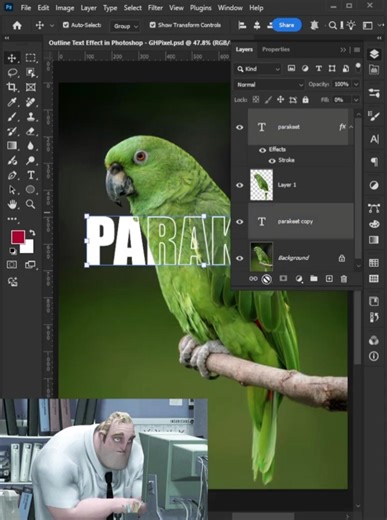Open the Group auto-select dropdown
The image size is (387, 520).
coord(125,26)
